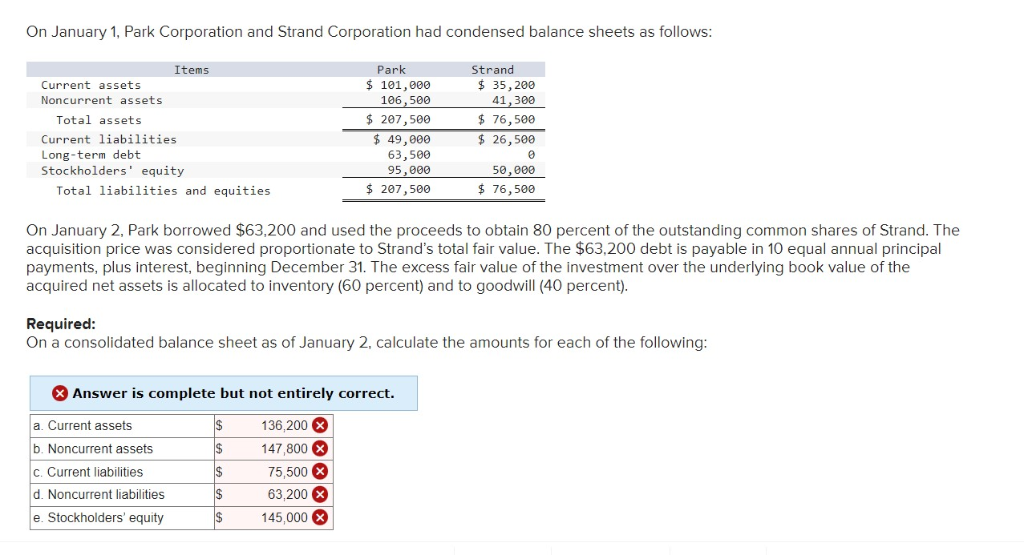Click the error icon beside 63,200

320,495
